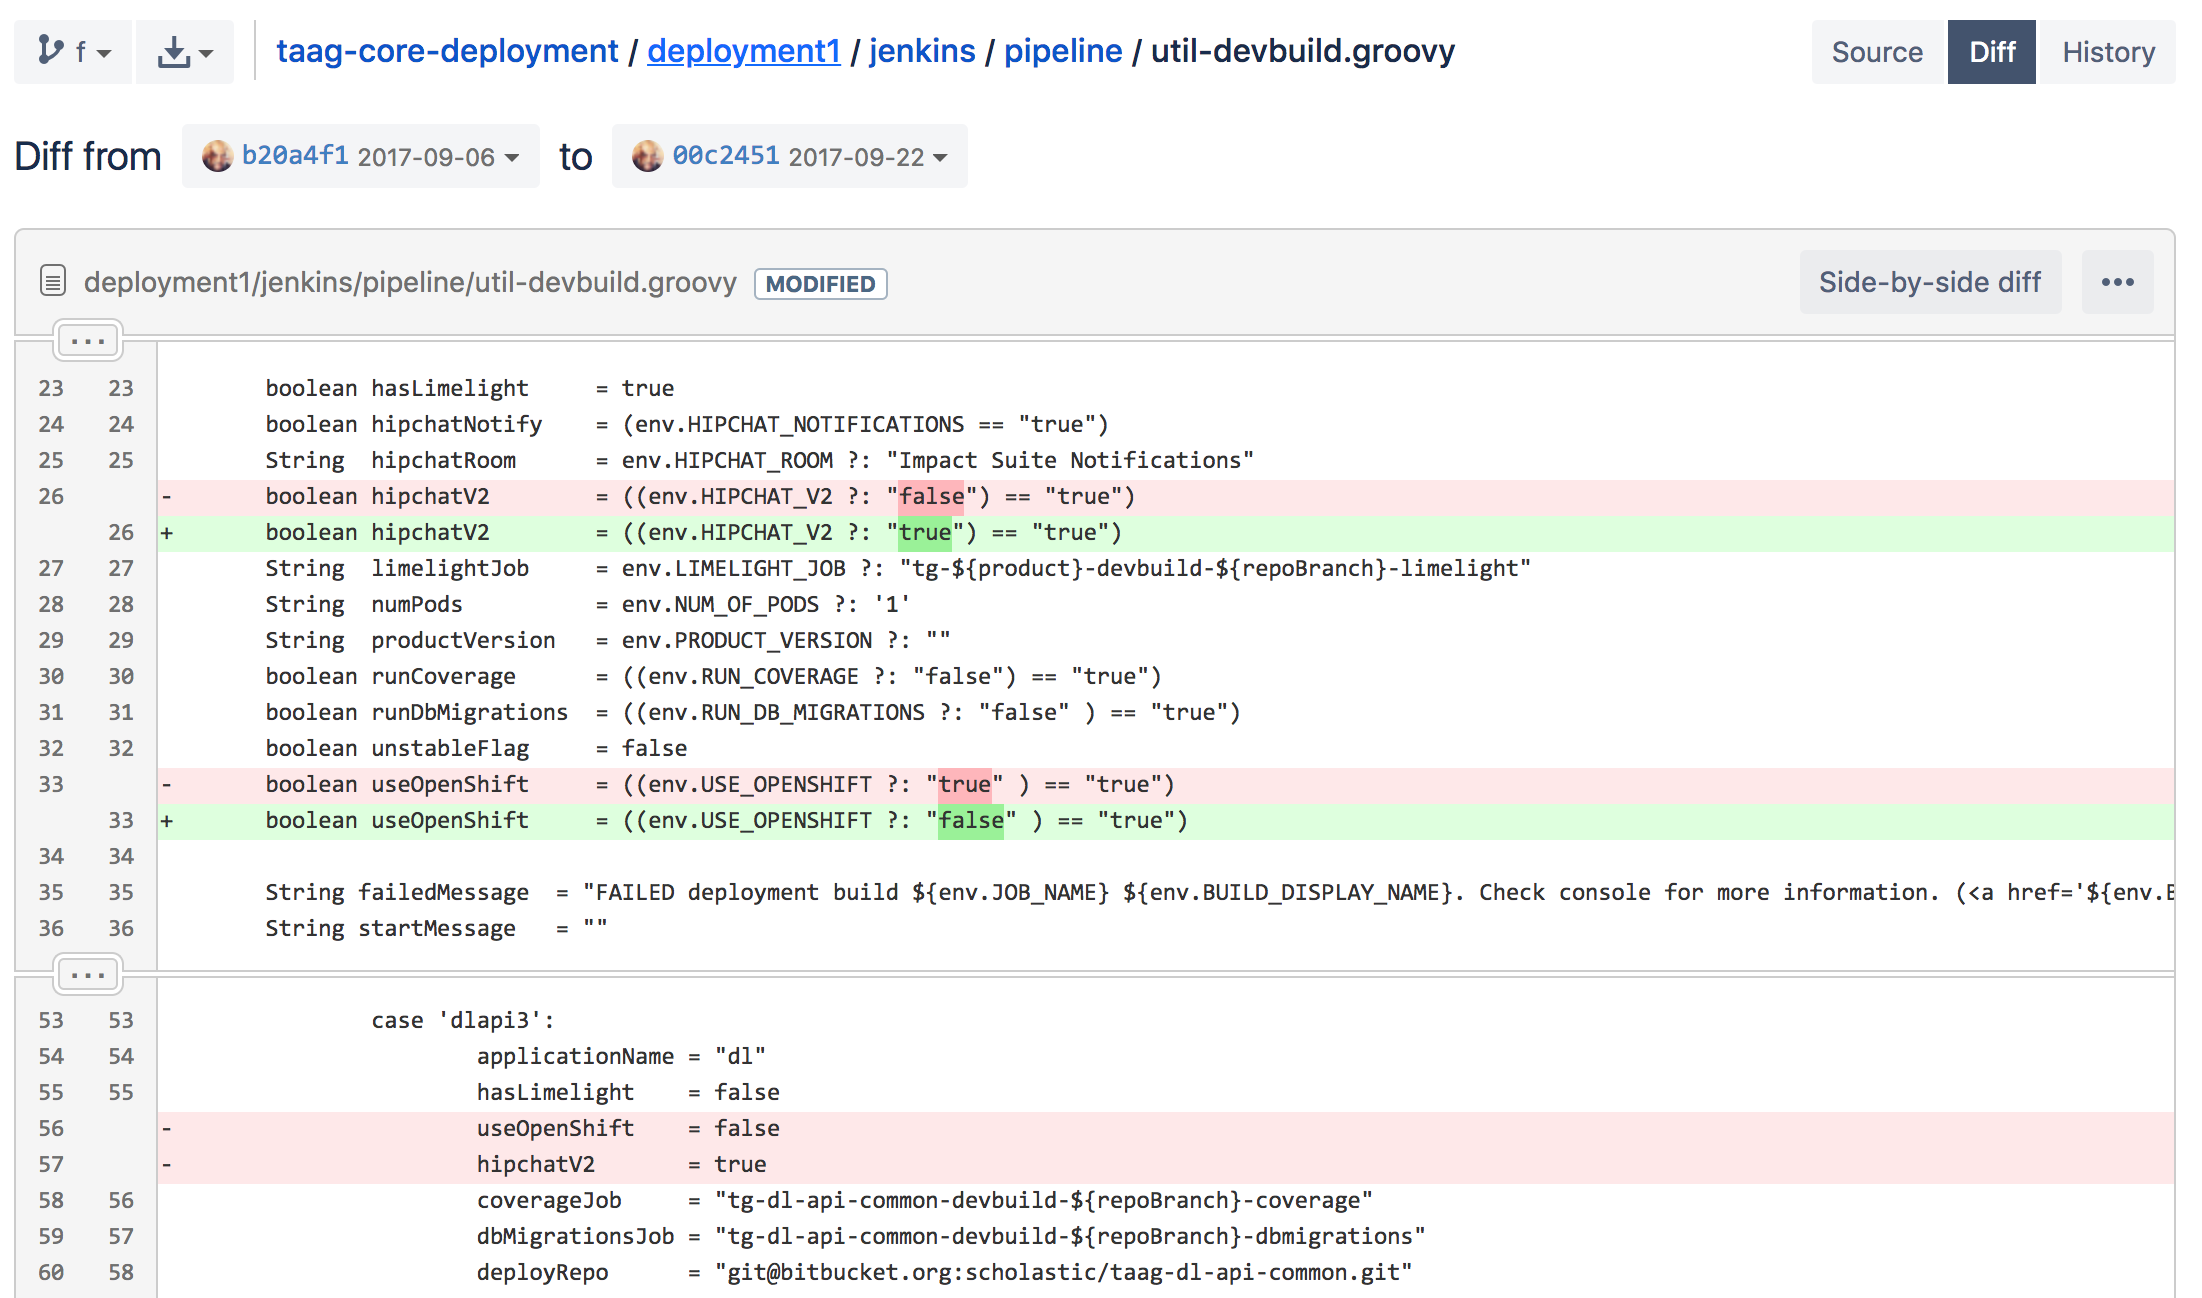Viewport: 2202px width, 1298px height.
Task: Click the file document icon in diff header
Action: (53, 282)
